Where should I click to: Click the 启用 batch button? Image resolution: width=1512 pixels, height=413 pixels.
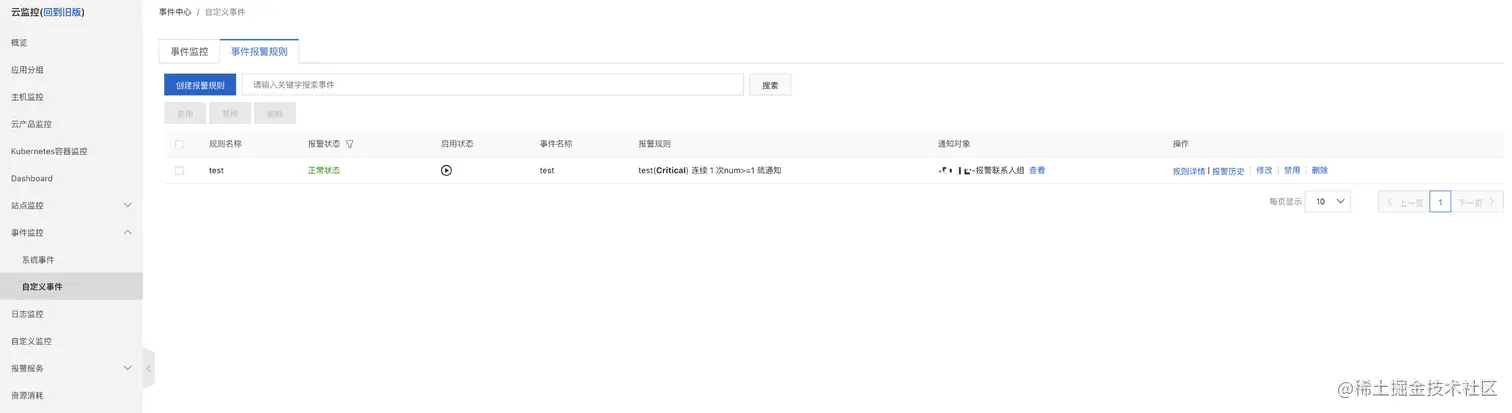(185, 113)
